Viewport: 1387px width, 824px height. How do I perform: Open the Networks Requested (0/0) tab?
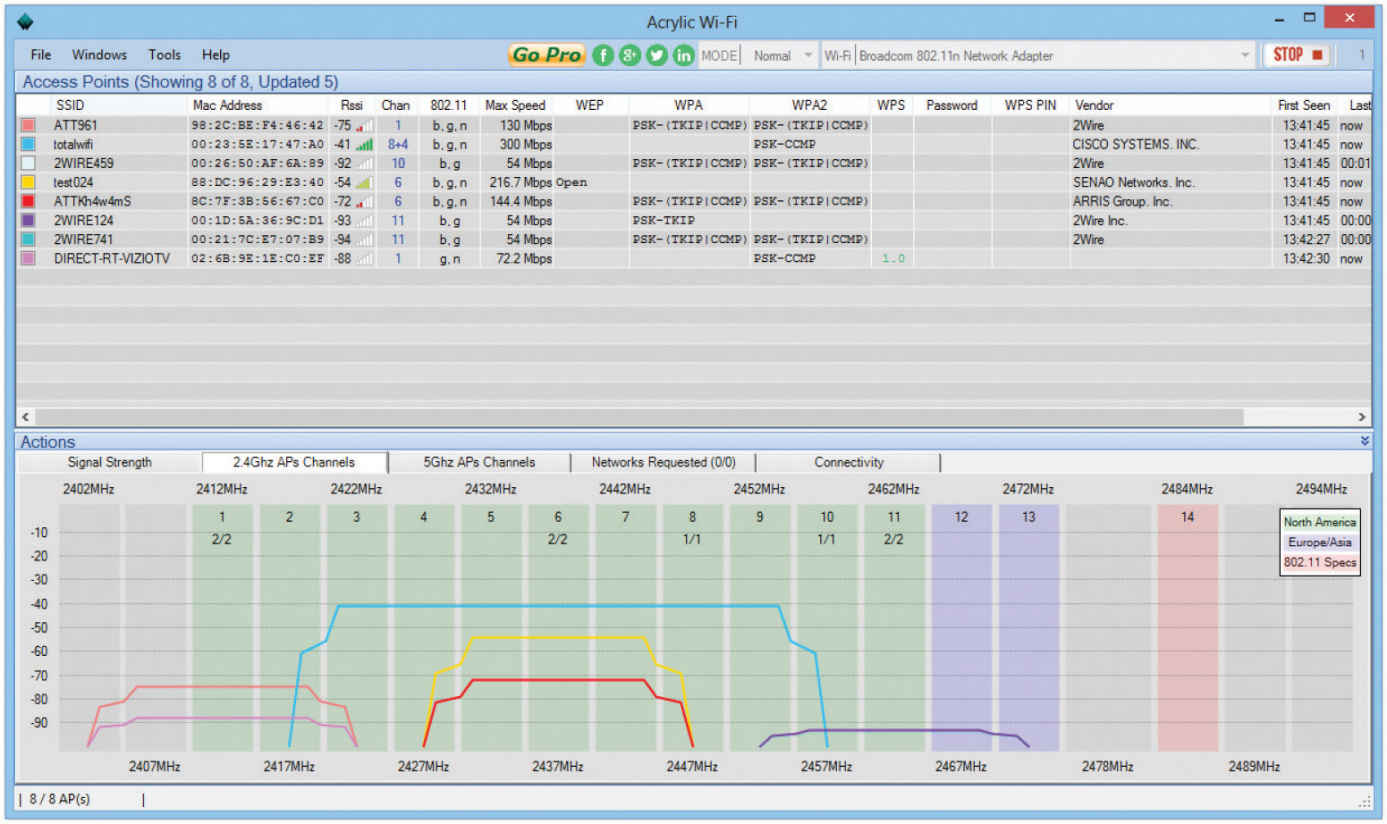663,462
